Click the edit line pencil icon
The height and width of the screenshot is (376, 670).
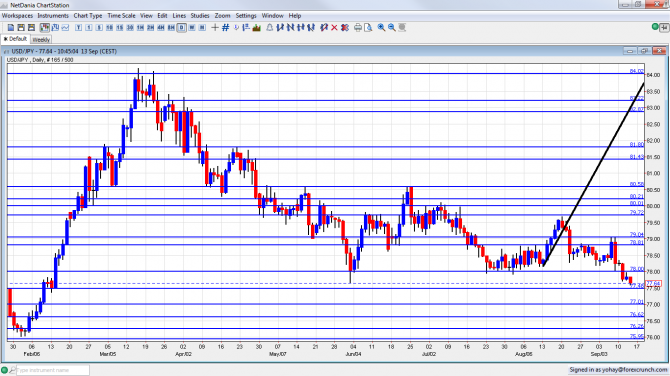pos(324,27)
